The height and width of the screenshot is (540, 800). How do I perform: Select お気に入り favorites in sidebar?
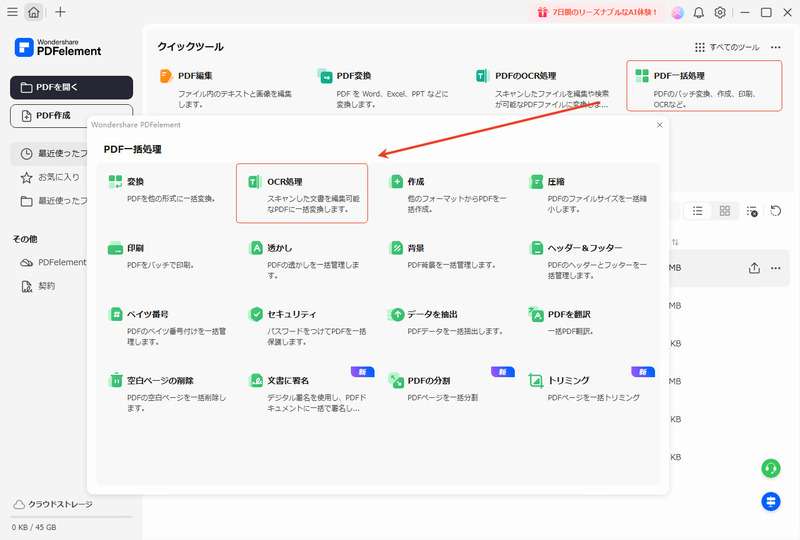pyautogui.click(x=50, y=177)
